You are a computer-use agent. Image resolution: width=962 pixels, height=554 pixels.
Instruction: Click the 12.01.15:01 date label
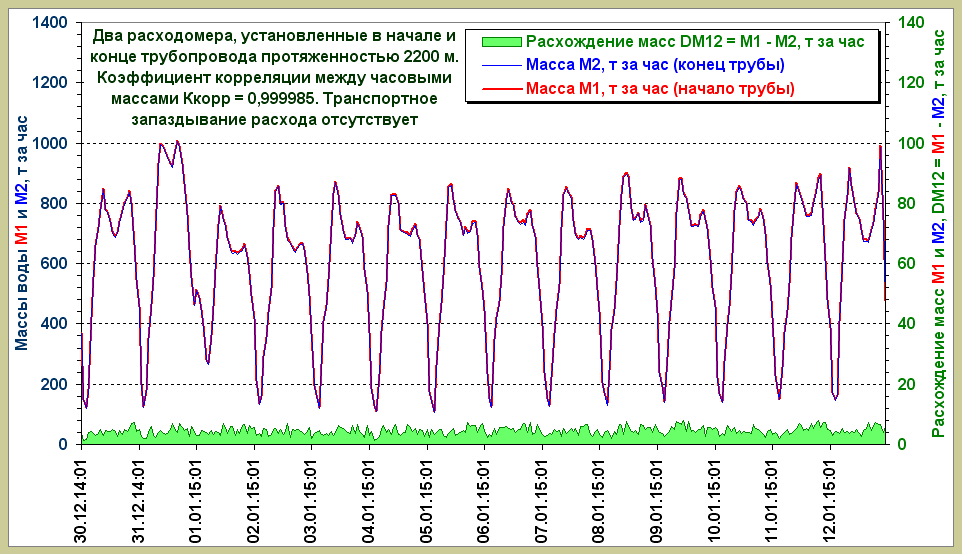tap(830, 498)
